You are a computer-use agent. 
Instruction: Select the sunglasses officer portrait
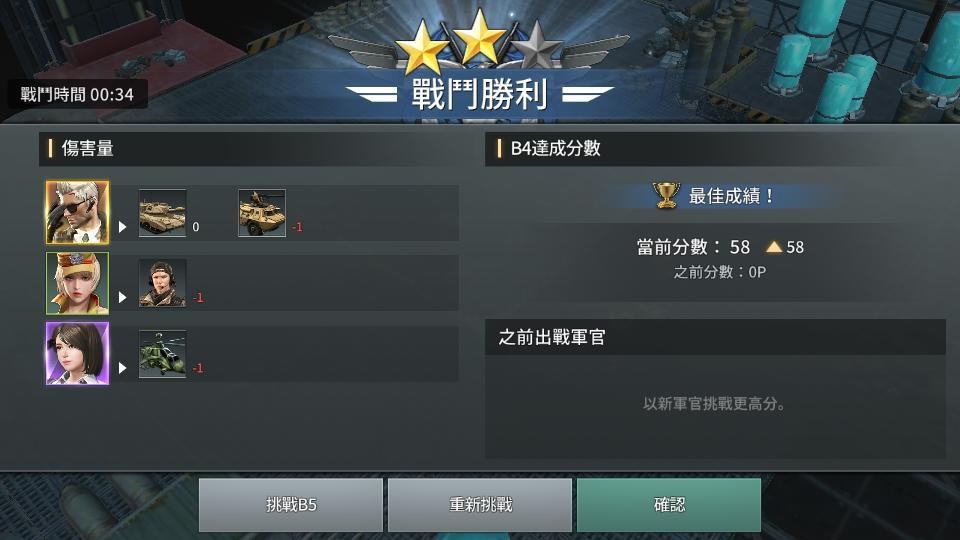click(77, 212)
